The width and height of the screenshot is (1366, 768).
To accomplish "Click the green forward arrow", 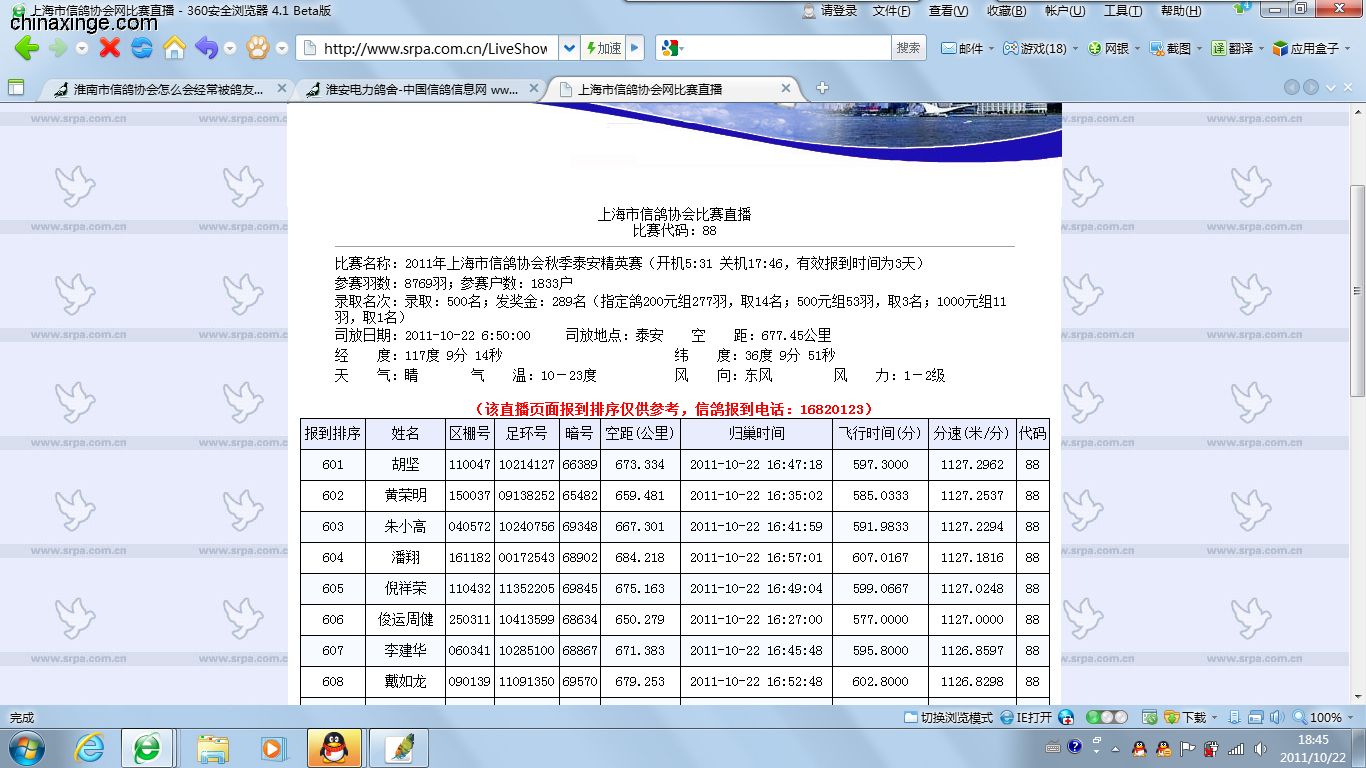I will point(58,48).
